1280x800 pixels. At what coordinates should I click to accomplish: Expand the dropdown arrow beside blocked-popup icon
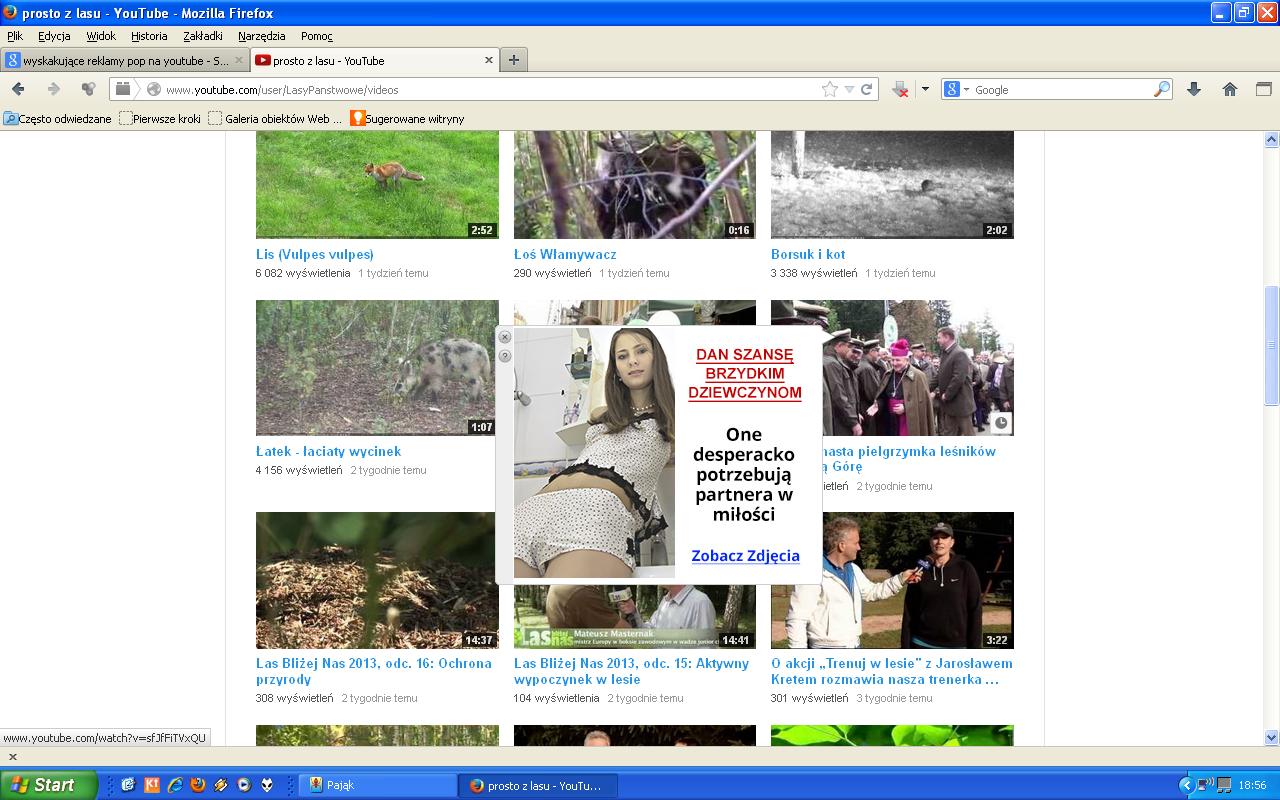(x=925, y=89)
